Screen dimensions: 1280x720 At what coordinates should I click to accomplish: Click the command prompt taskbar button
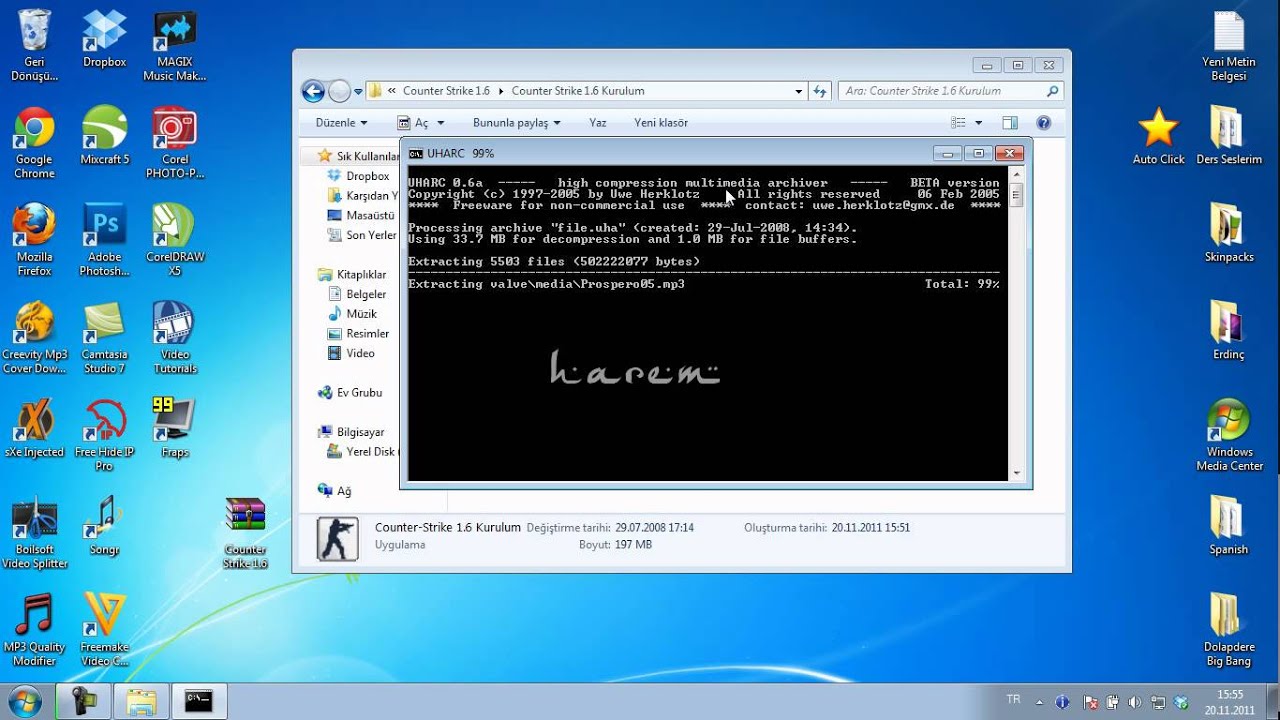(x=199, y=701)
